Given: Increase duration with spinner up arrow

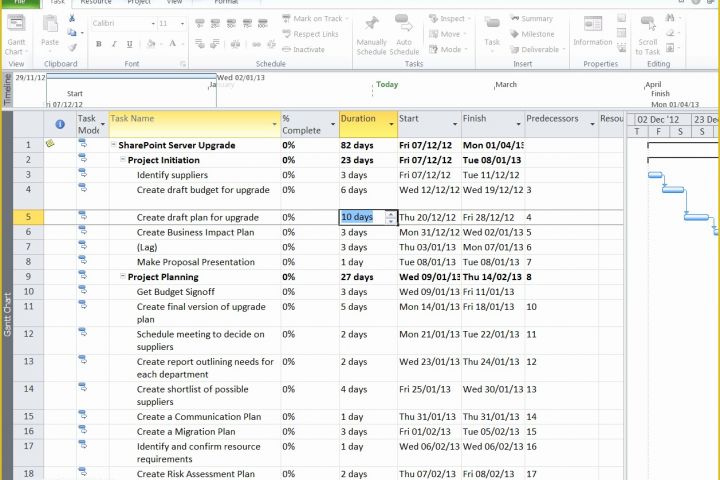Looking at the screenshot, I should pos(391,214).
